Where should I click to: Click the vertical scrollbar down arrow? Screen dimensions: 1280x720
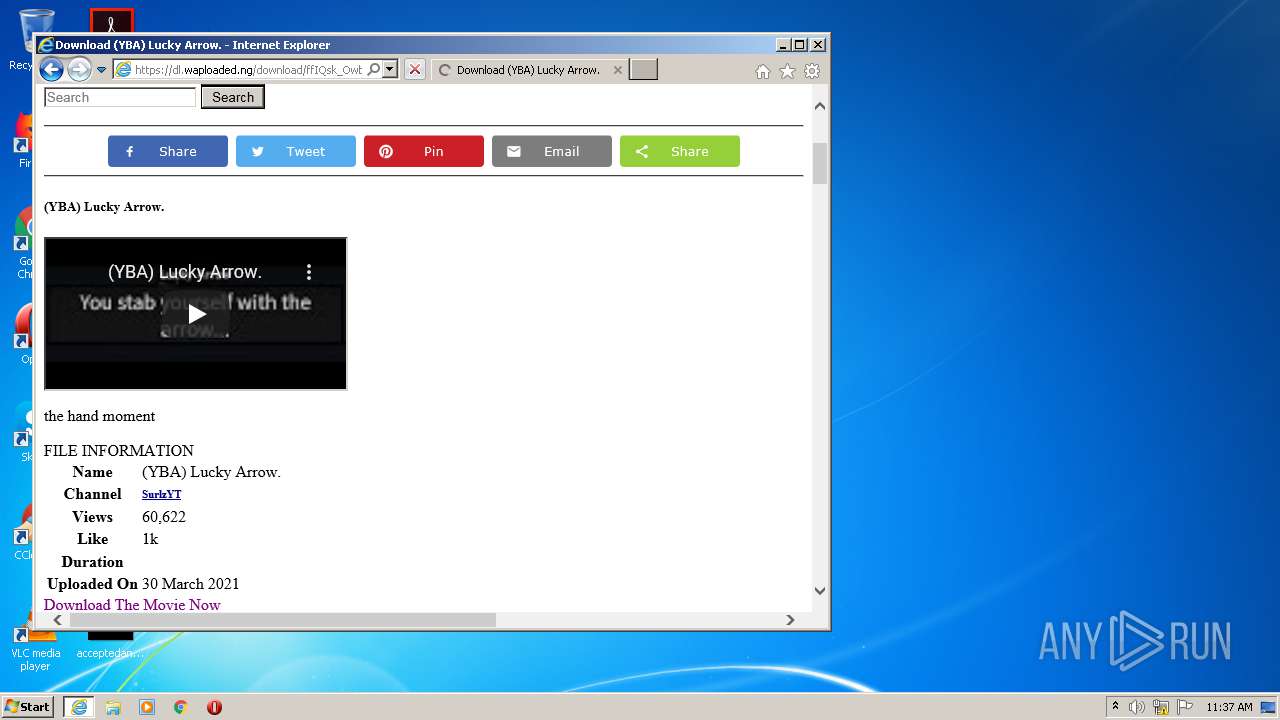coord(820,590)
